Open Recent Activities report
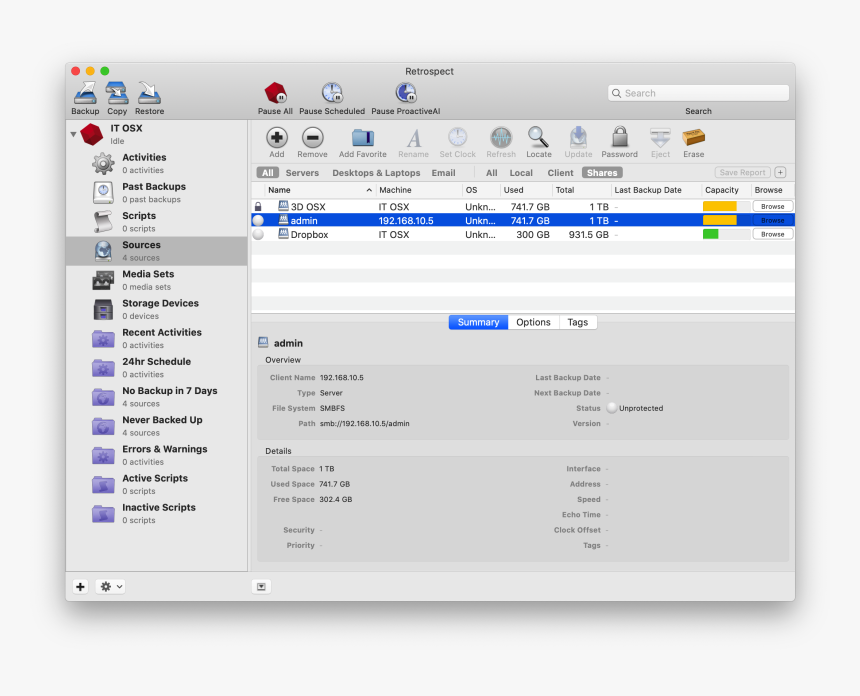The width and height of the screenshot is (860, 696). pos(157,338)
